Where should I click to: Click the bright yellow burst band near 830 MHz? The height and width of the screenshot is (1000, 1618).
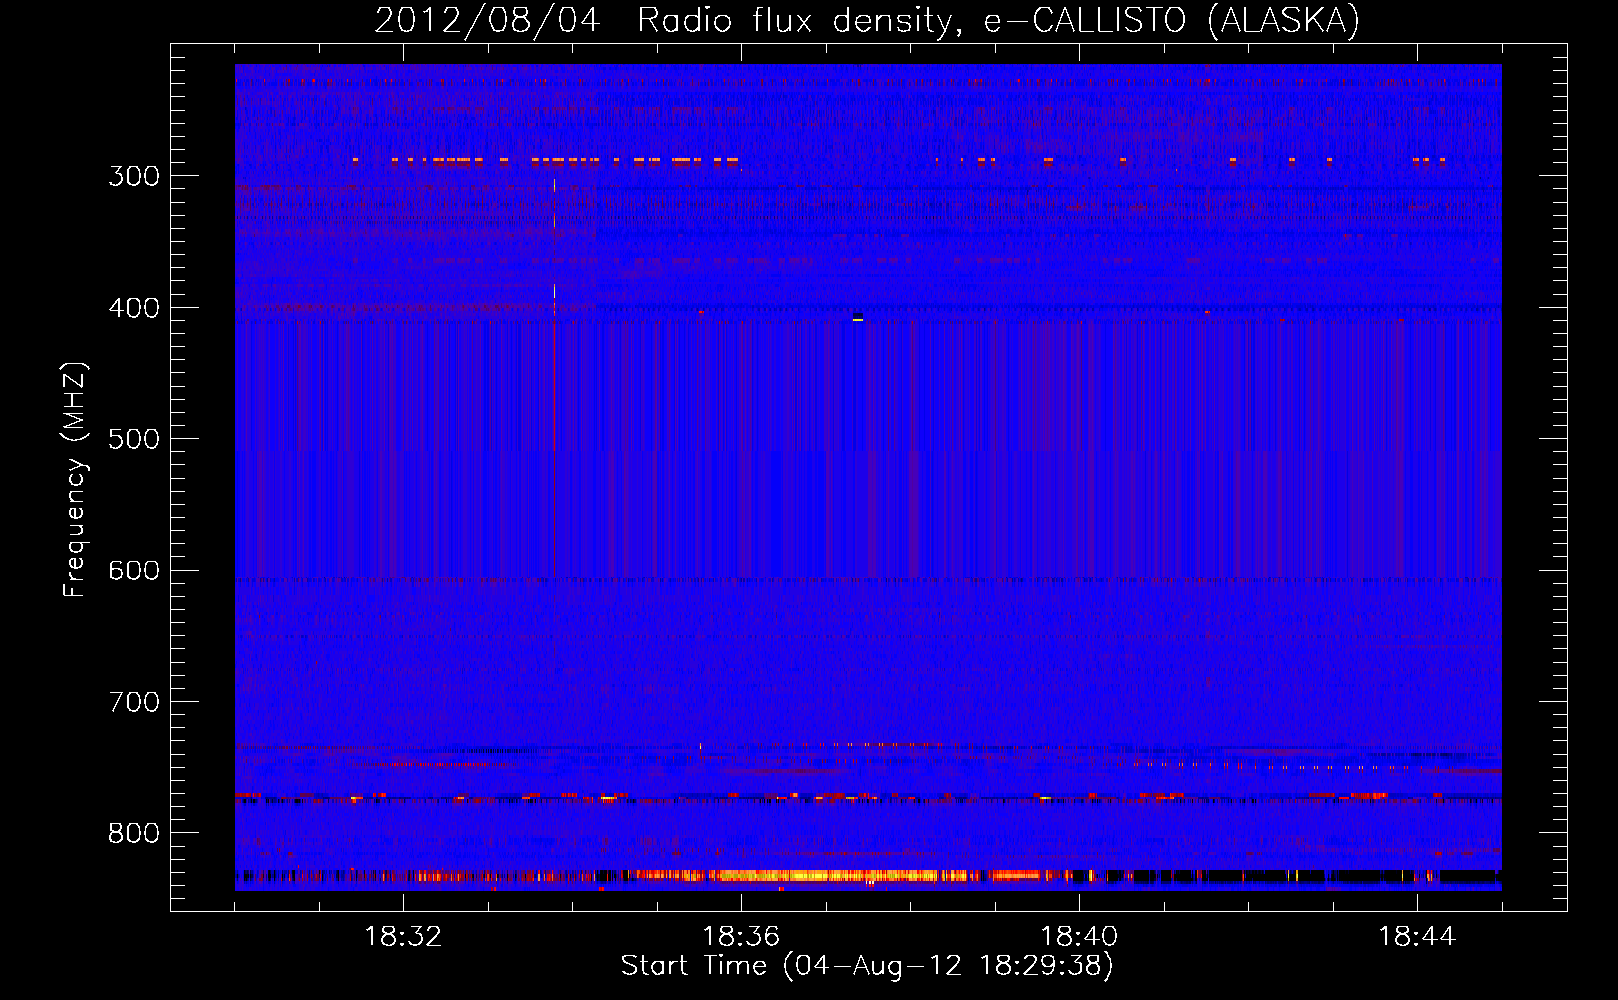[830, 876]
